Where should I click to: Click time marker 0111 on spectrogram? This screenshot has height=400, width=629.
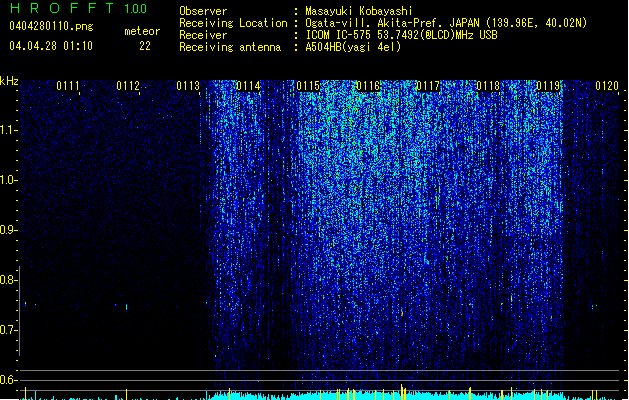click(68, 86)
